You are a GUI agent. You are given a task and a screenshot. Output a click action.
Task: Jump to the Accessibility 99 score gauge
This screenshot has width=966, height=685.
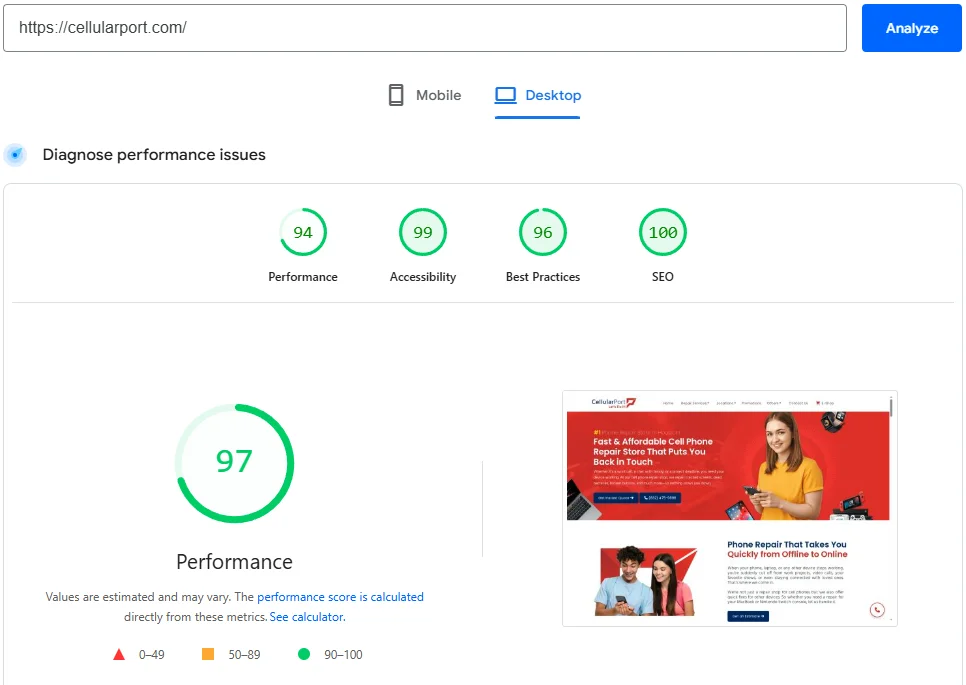click(x=423, y=233)
